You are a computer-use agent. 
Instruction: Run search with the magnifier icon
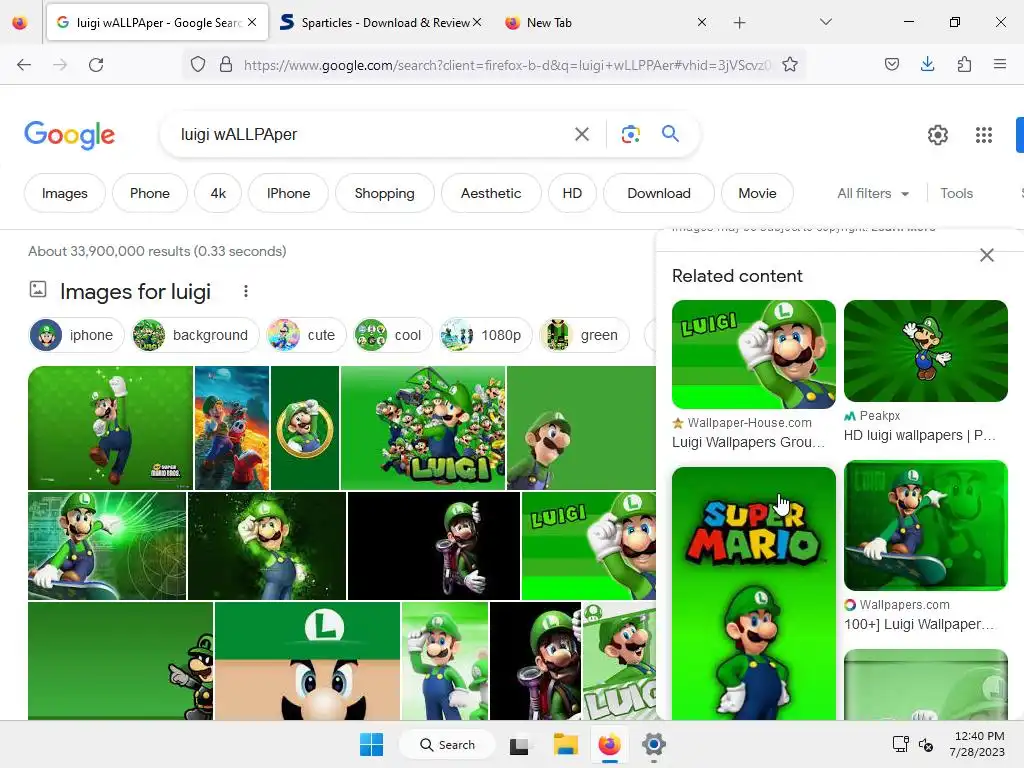[x=671, y=134]
